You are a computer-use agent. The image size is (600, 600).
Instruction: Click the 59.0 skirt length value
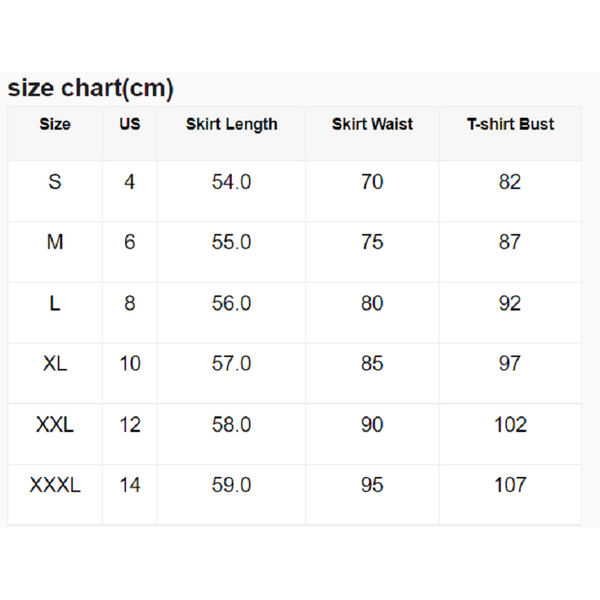[232, 485]
